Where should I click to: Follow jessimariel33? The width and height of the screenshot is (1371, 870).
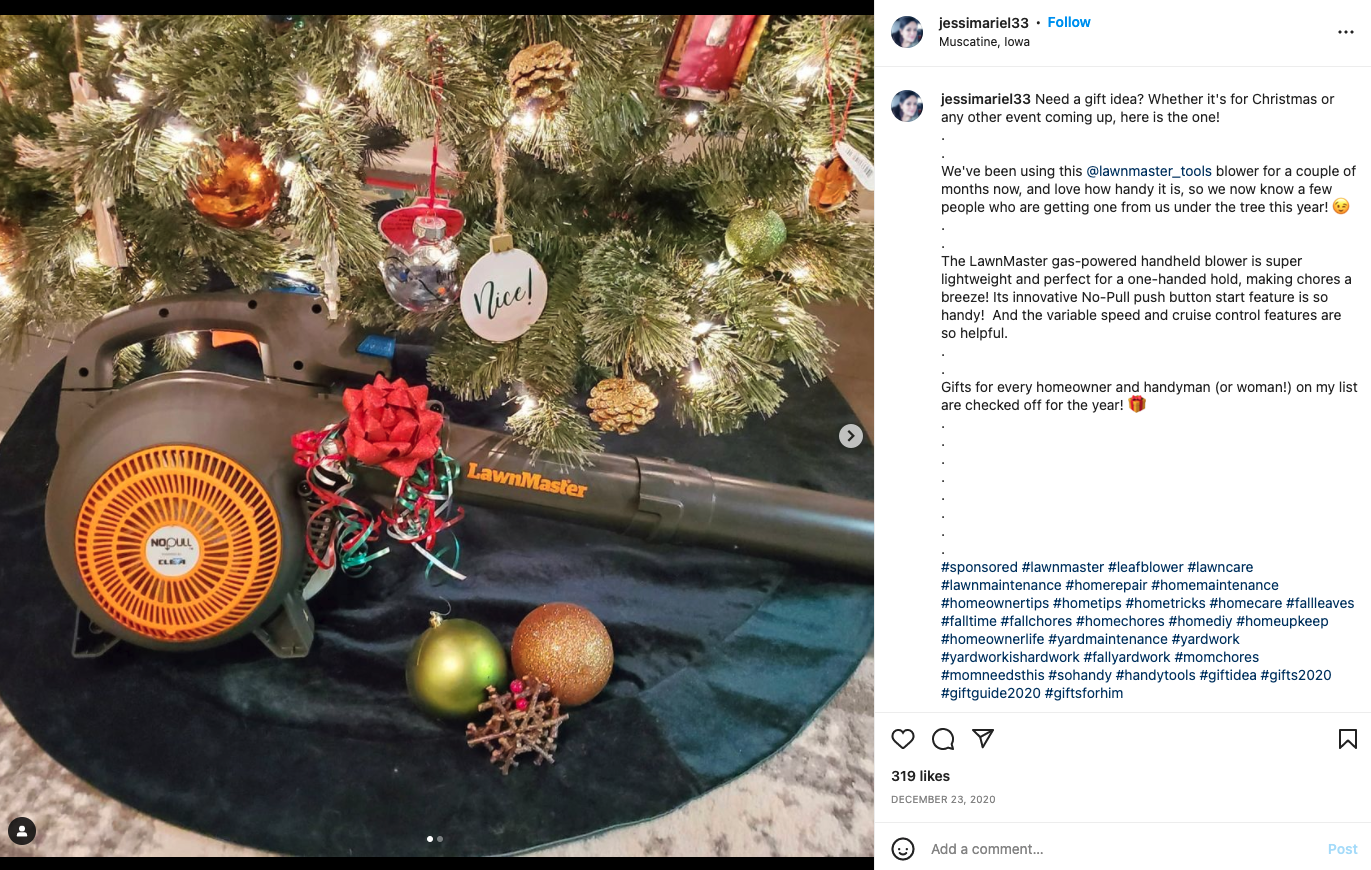point(1069,23)
